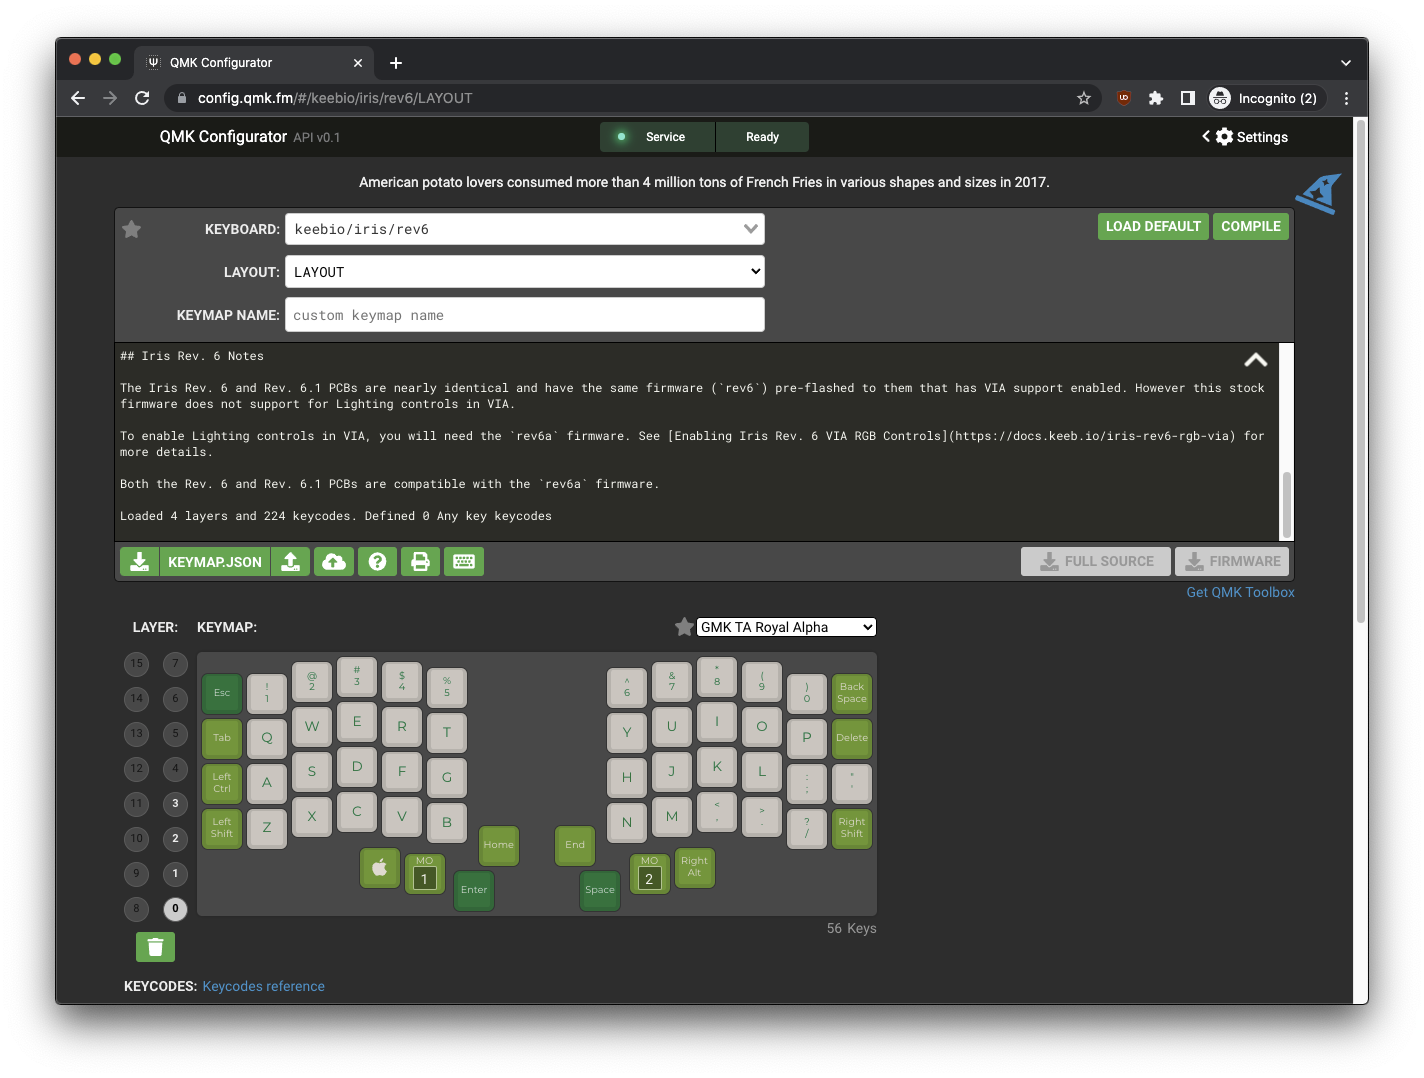Click the keyboard test icon
Image resolution: width=1424 pixels, height=1078 pixels.
tap(464, 562)
